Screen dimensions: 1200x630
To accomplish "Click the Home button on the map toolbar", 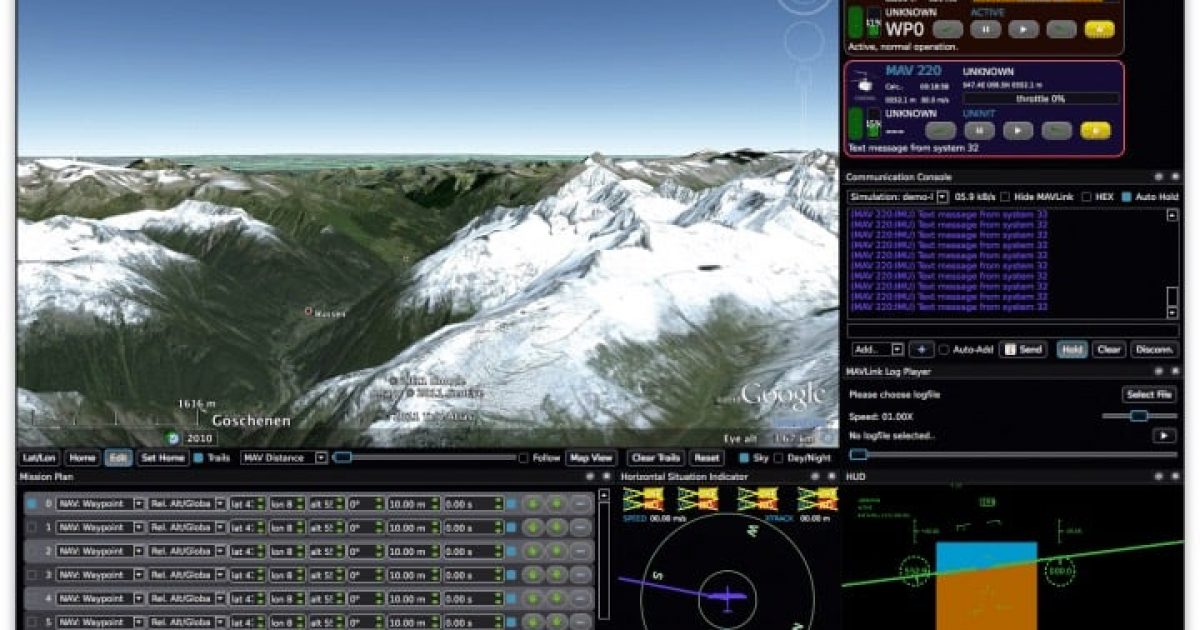I will coord(83,458).
